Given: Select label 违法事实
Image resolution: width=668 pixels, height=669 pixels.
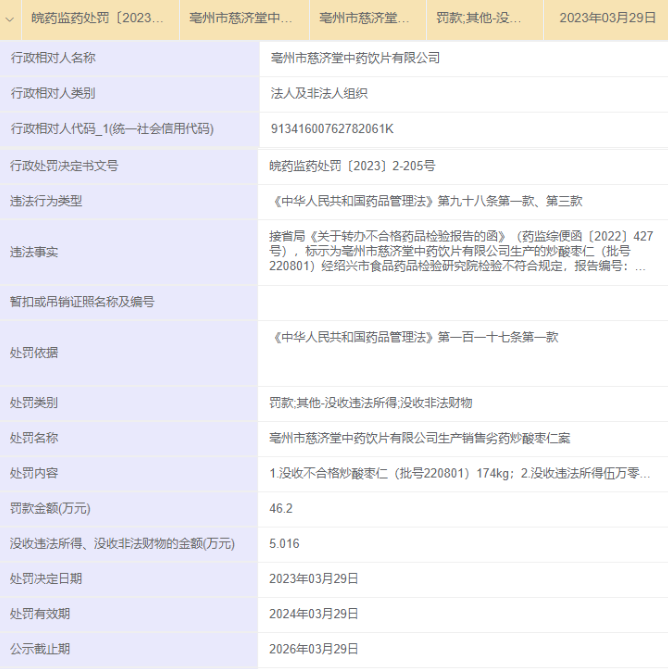Looking at the screenshot, I should click(34, 252).
